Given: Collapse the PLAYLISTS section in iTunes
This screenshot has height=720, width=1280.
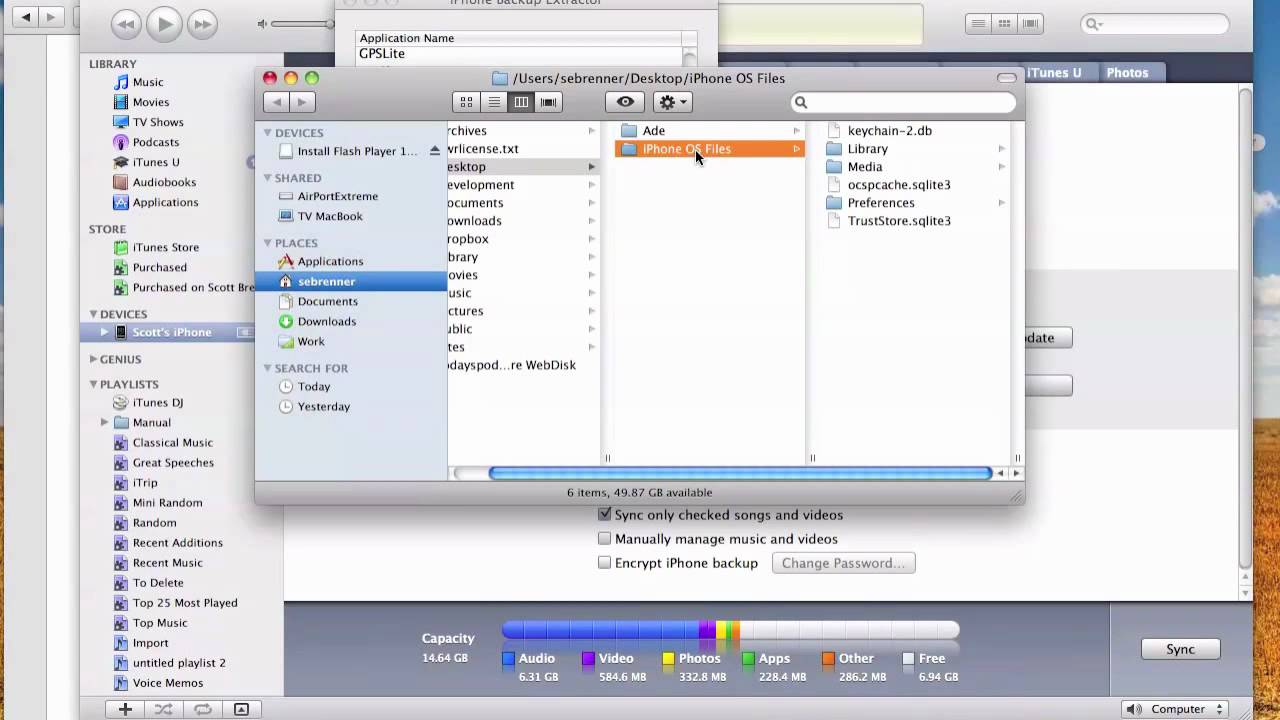Looking at the screenshot, I should [93, 384].
